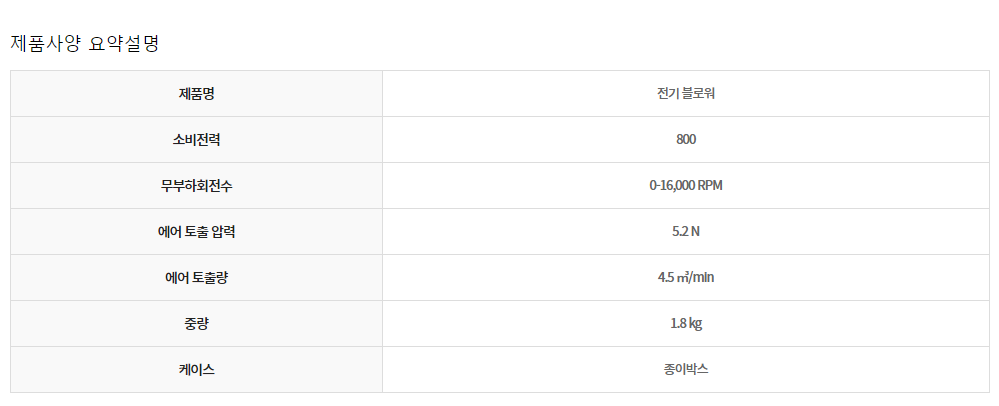Select the 무부하회전수 label cell

(x=196, y=185)
